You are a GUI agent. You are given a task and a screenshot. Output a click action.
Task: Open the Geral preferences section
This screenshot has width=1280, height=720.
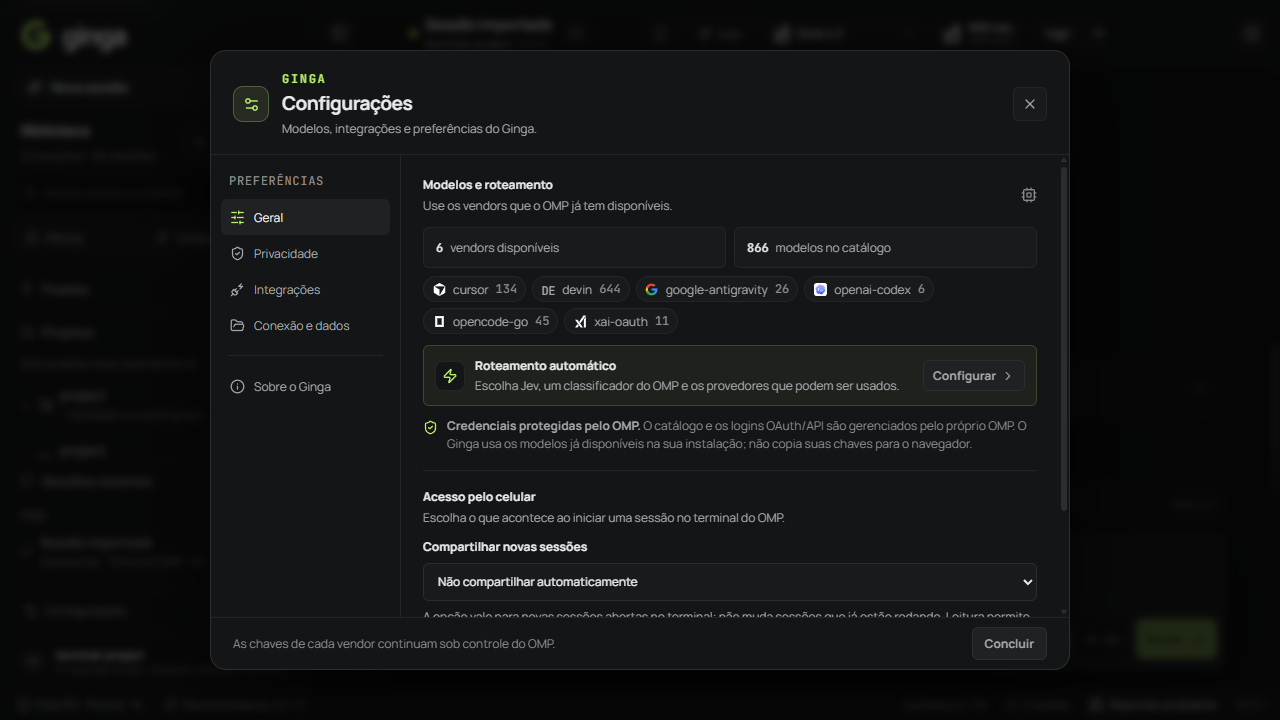(x=305, y=217)
